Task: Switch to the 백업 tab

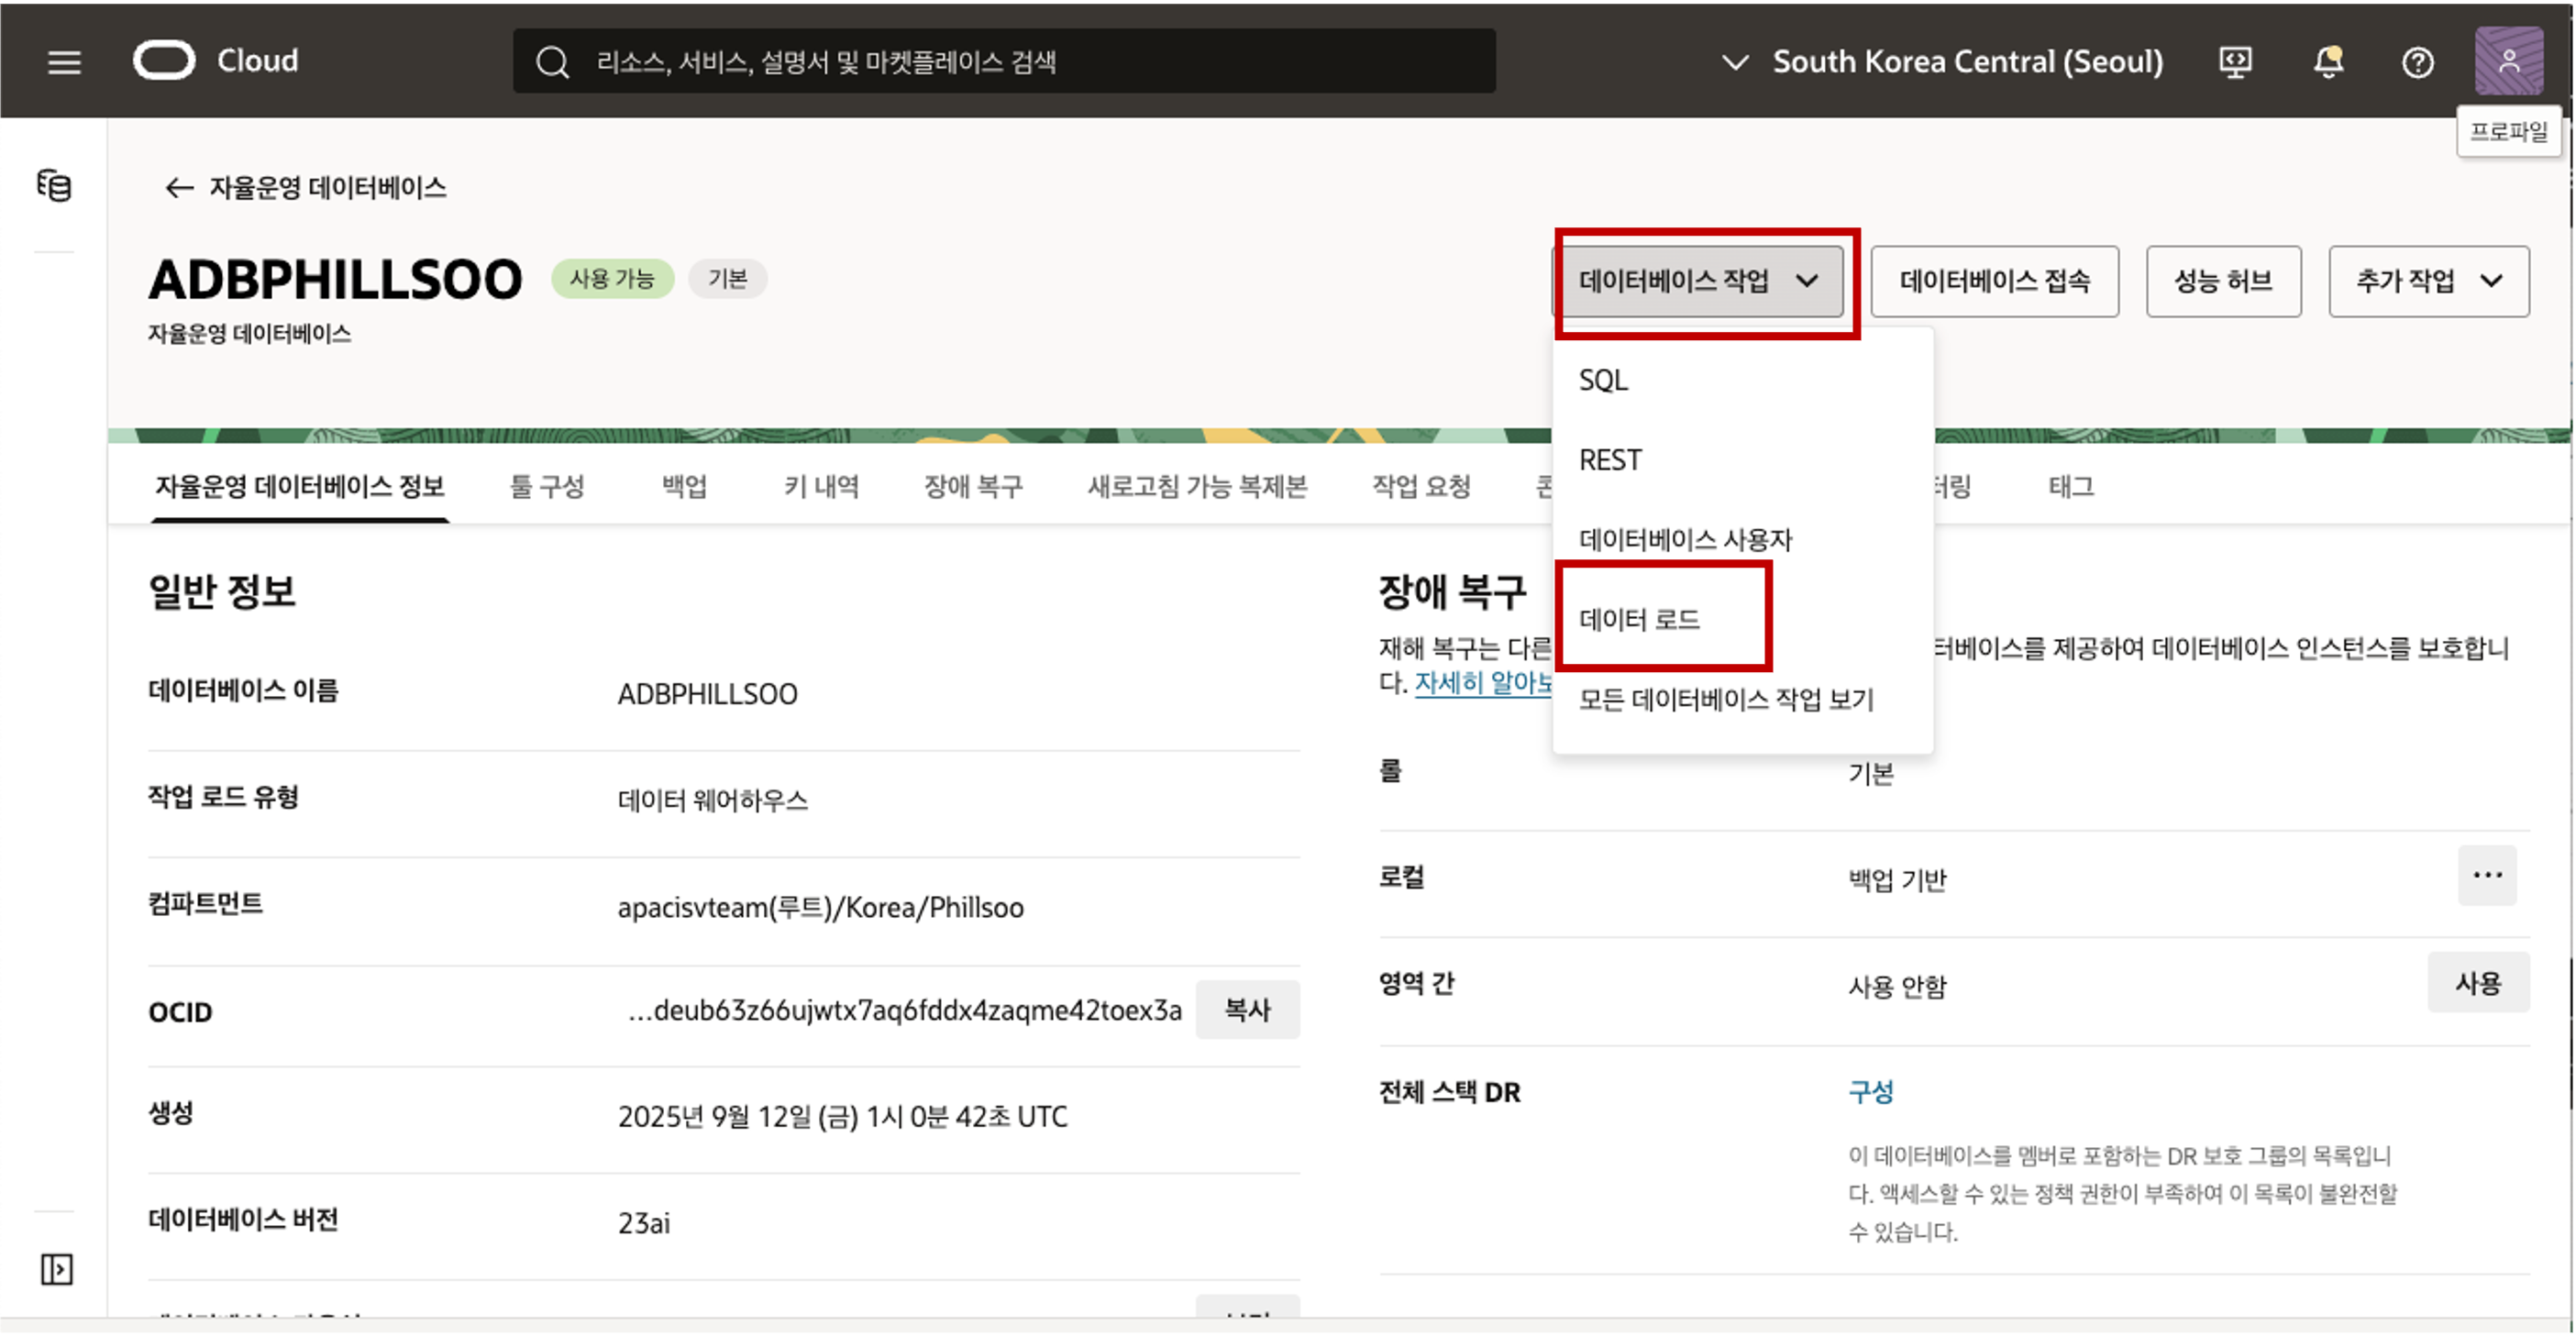Action: click(x=684, y=487)
